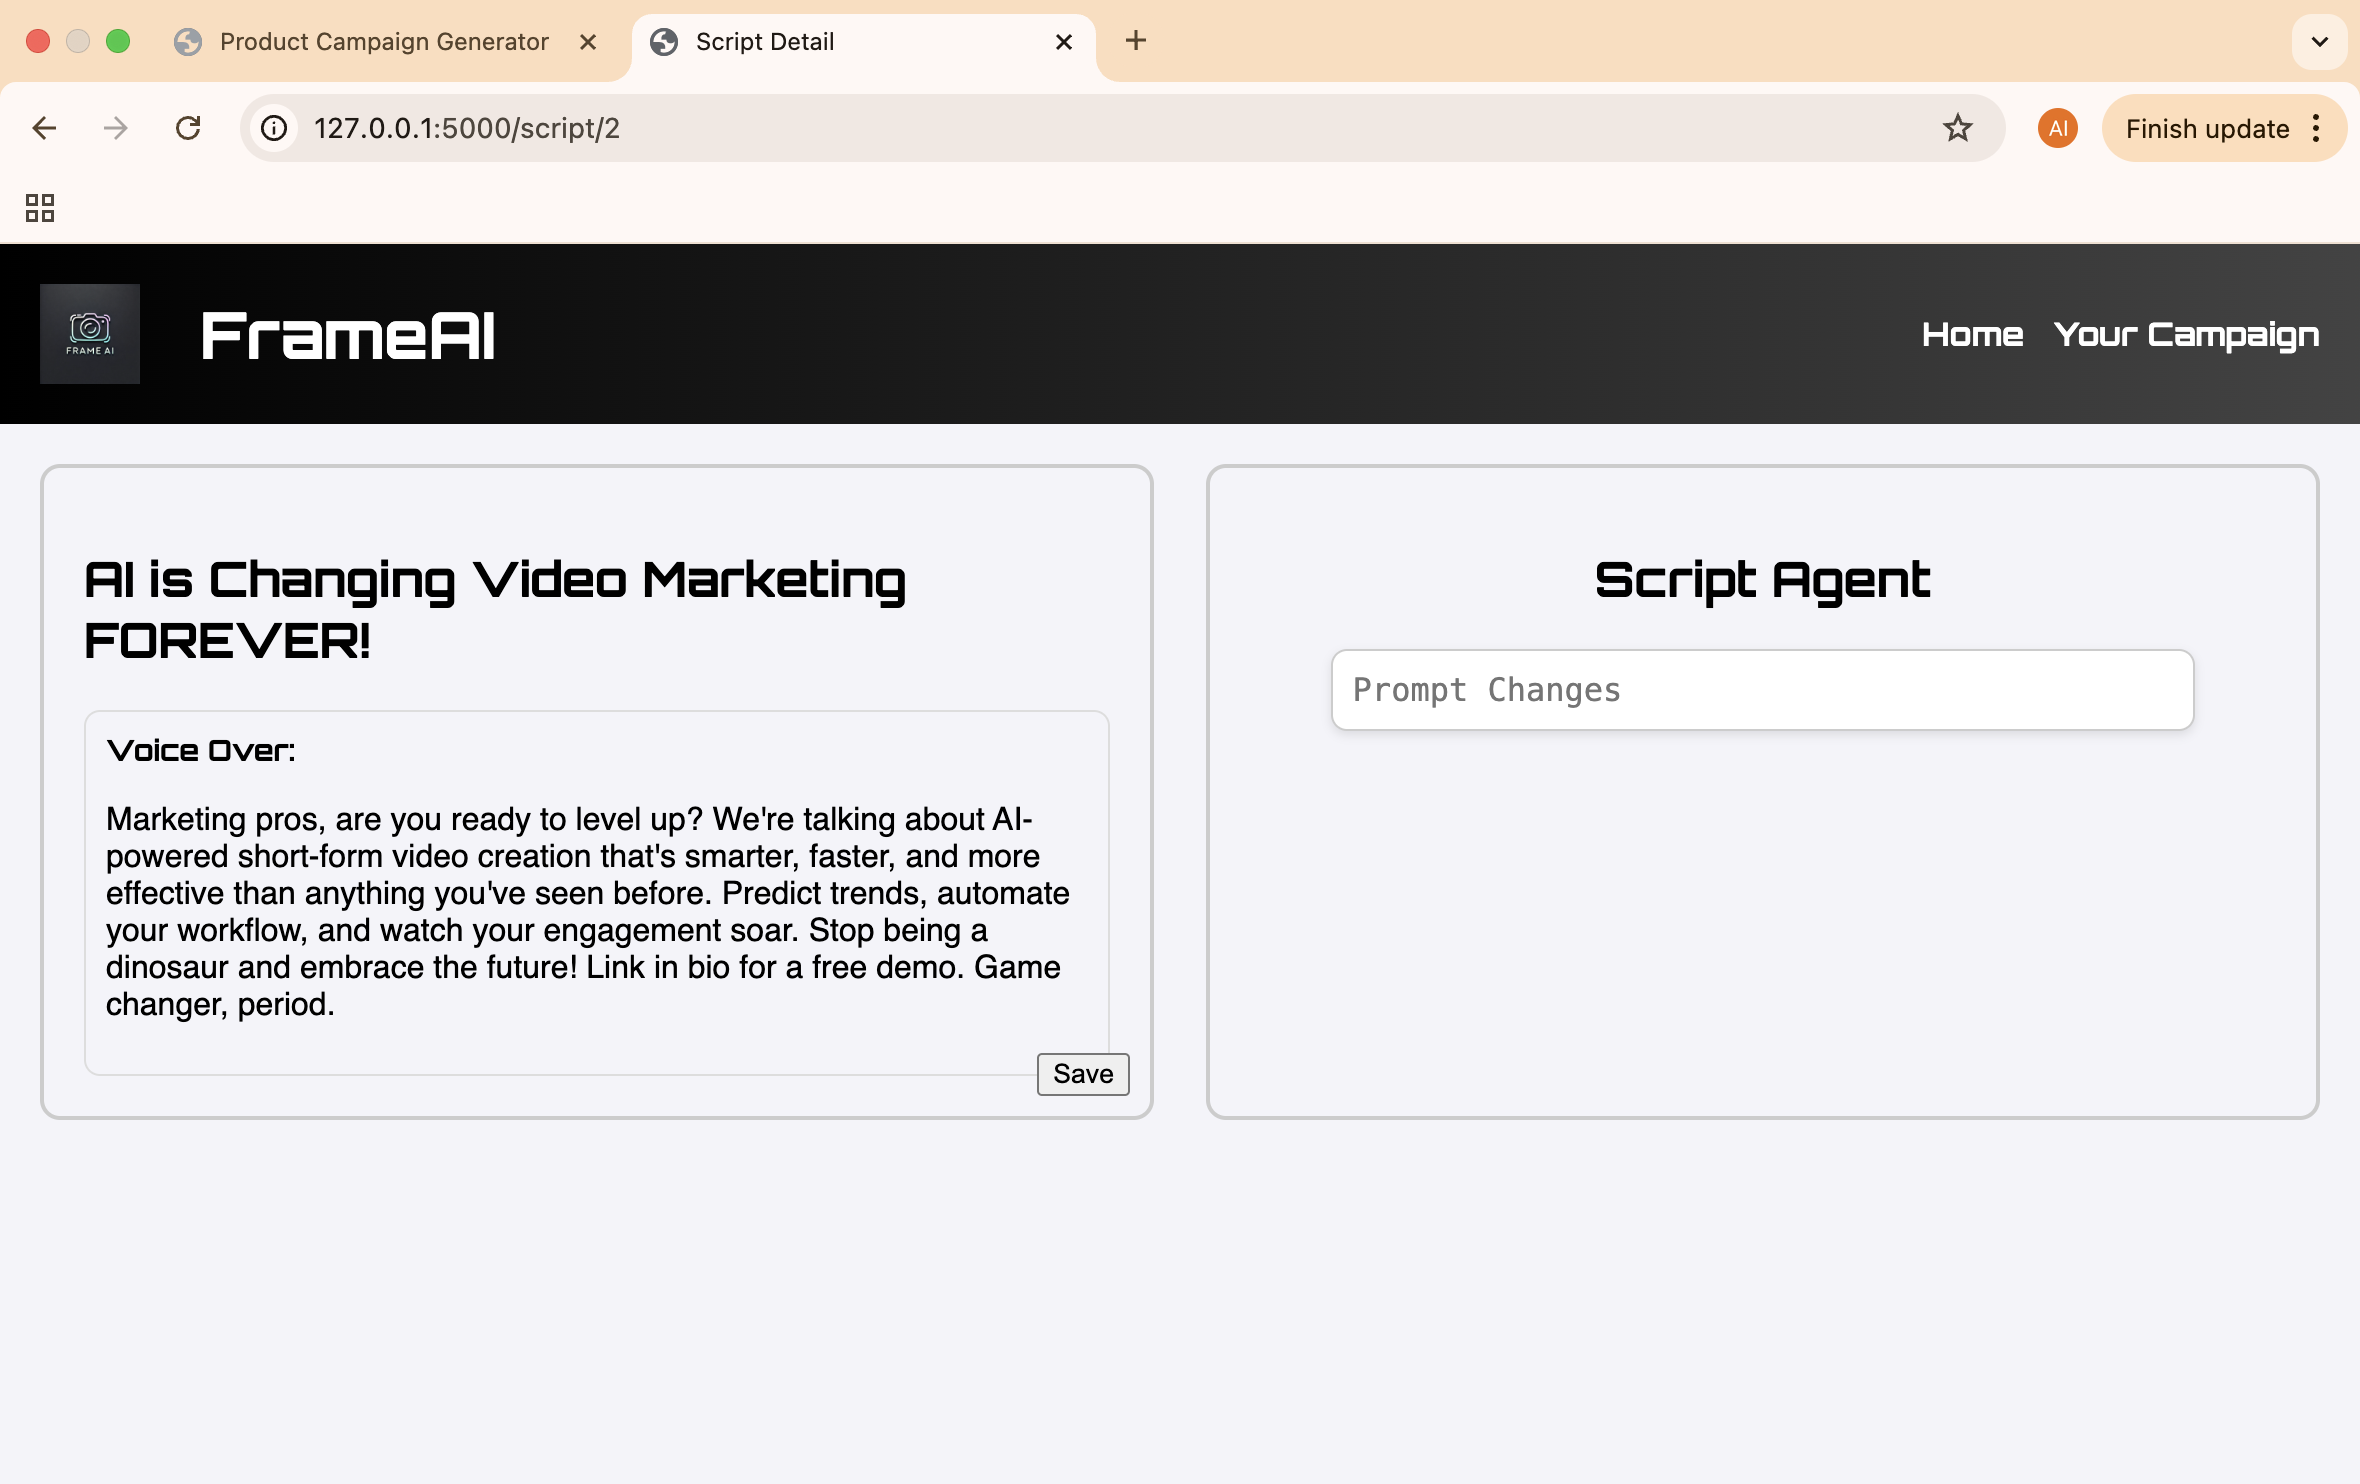The image size is (2360, 1484).
Task: Open Your Campaign navigation link
Action: 2186,335
